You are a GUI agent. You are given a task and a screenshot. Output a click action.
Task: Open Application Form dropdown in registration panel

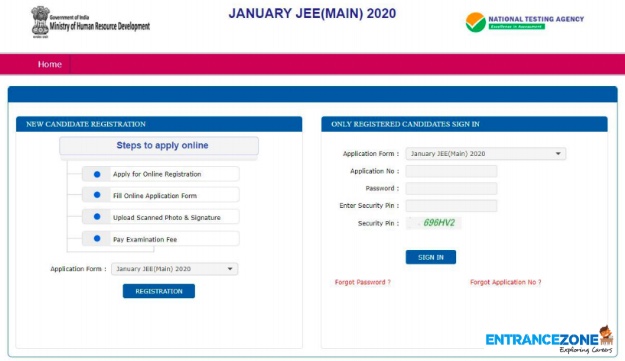pyautogui.click(x=175, y=269)
